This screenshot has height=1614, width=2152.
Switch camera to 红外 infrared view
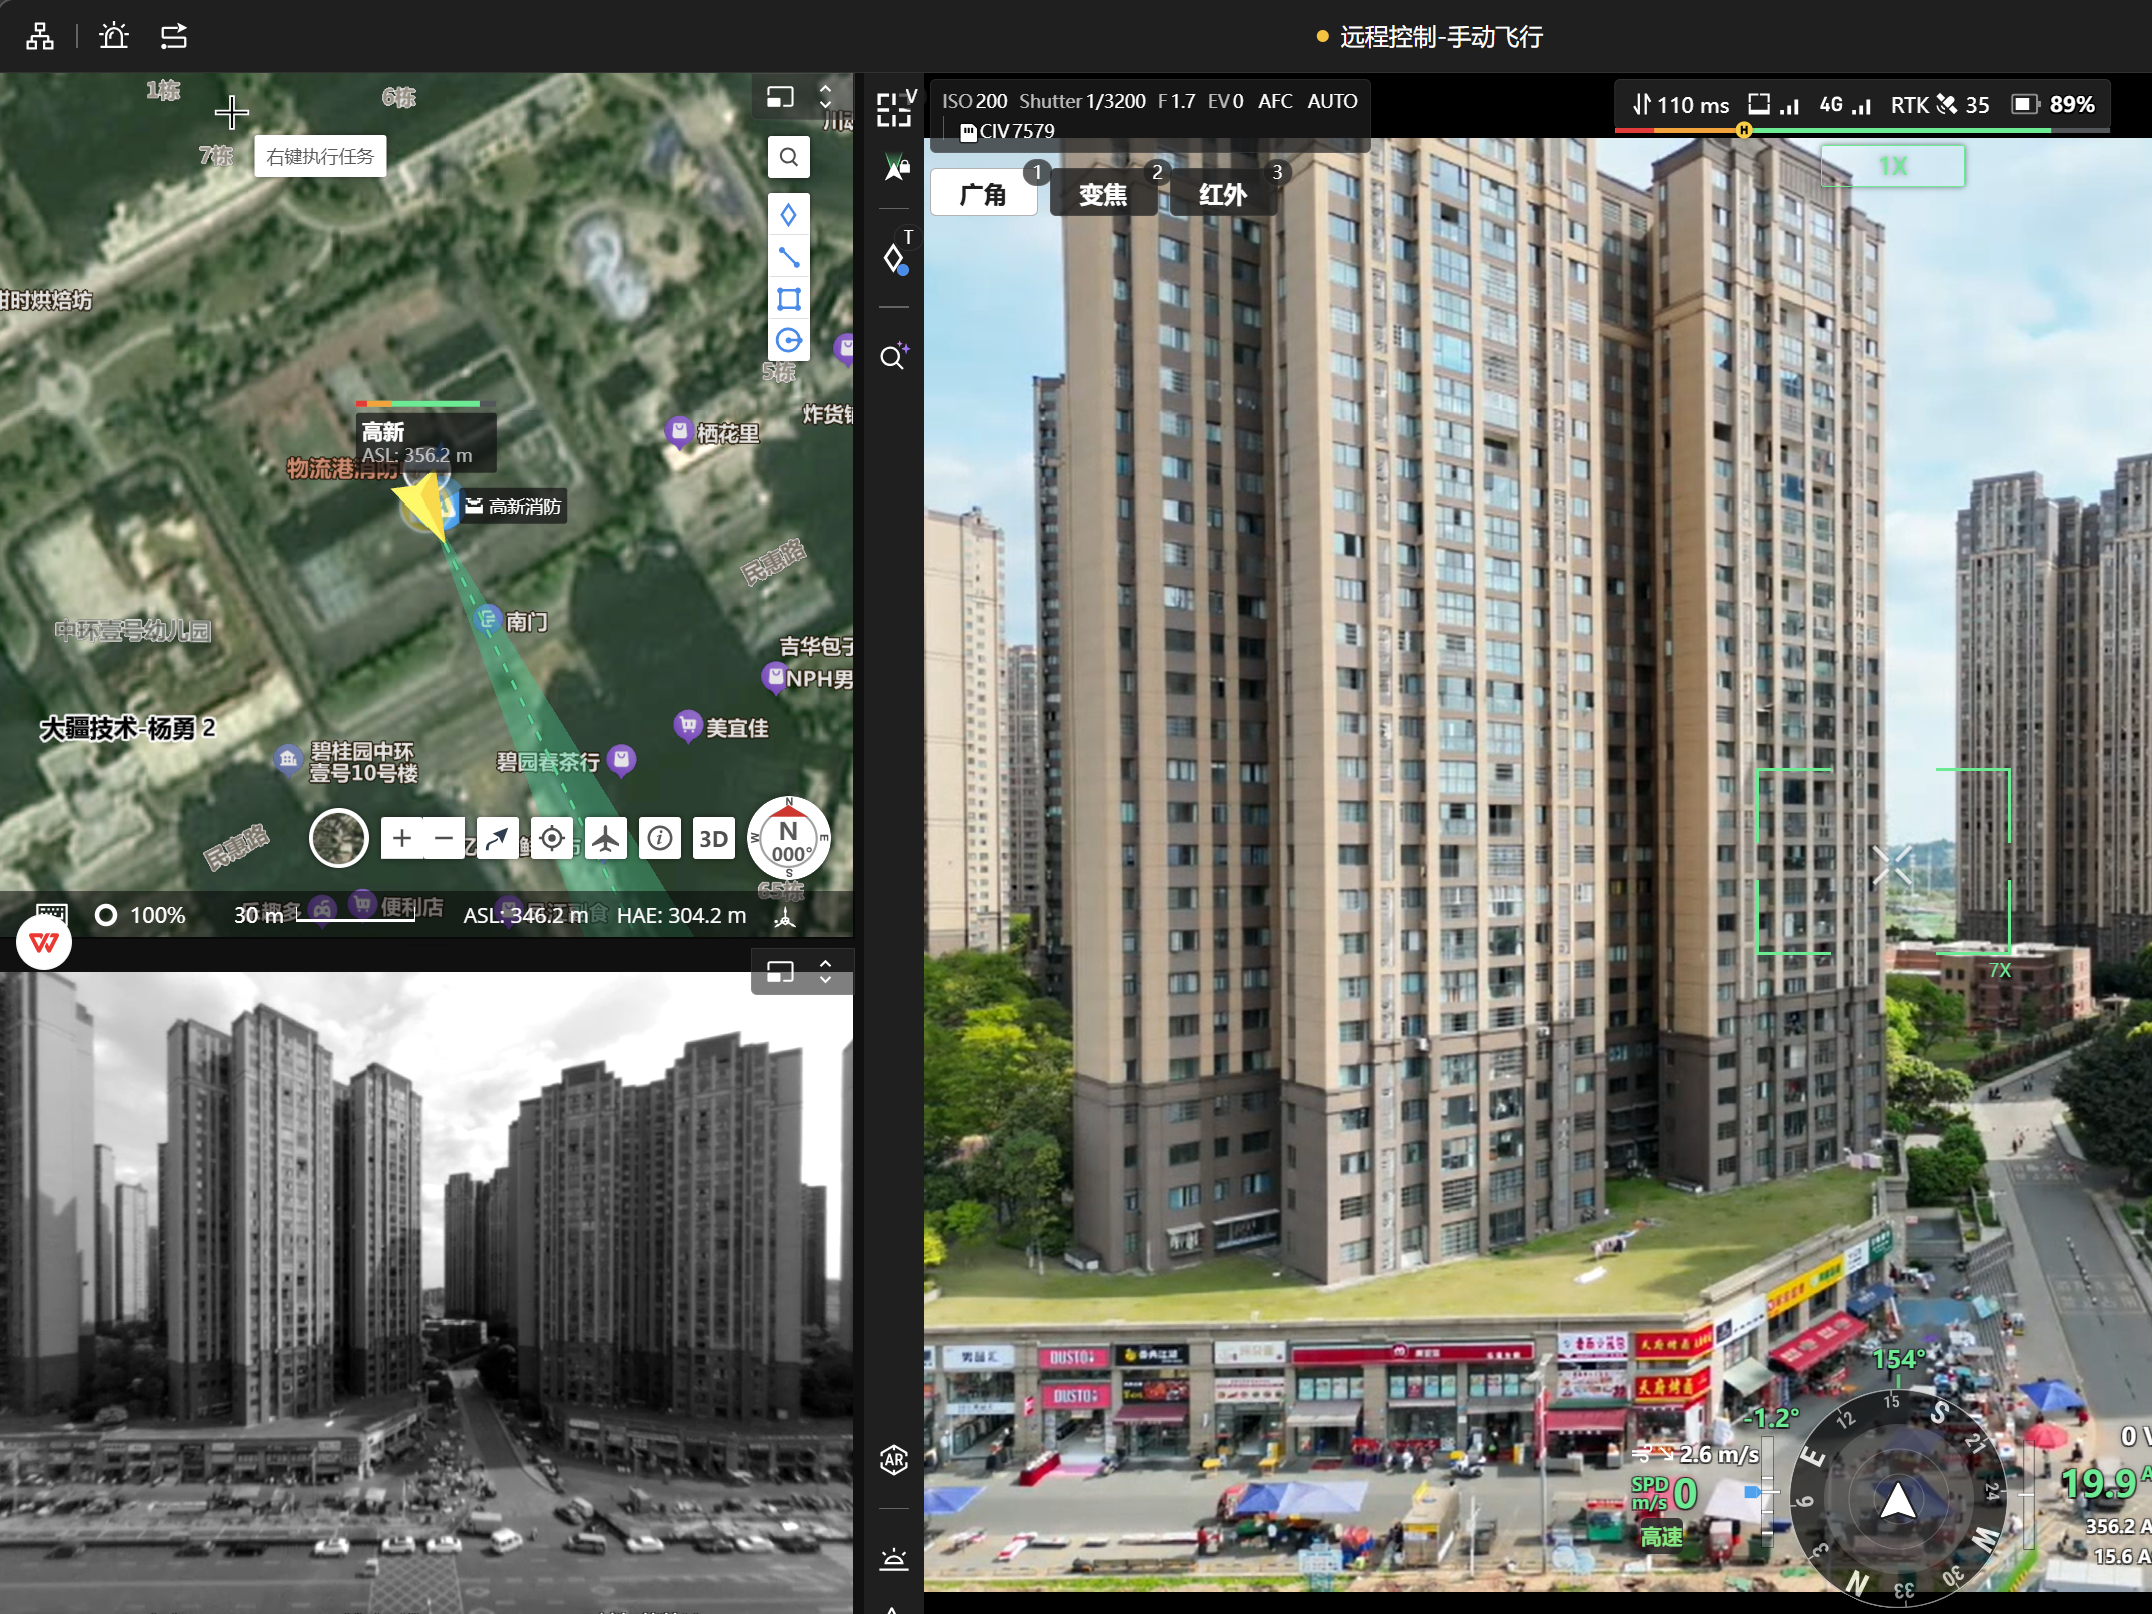(x=1223, y=194)
